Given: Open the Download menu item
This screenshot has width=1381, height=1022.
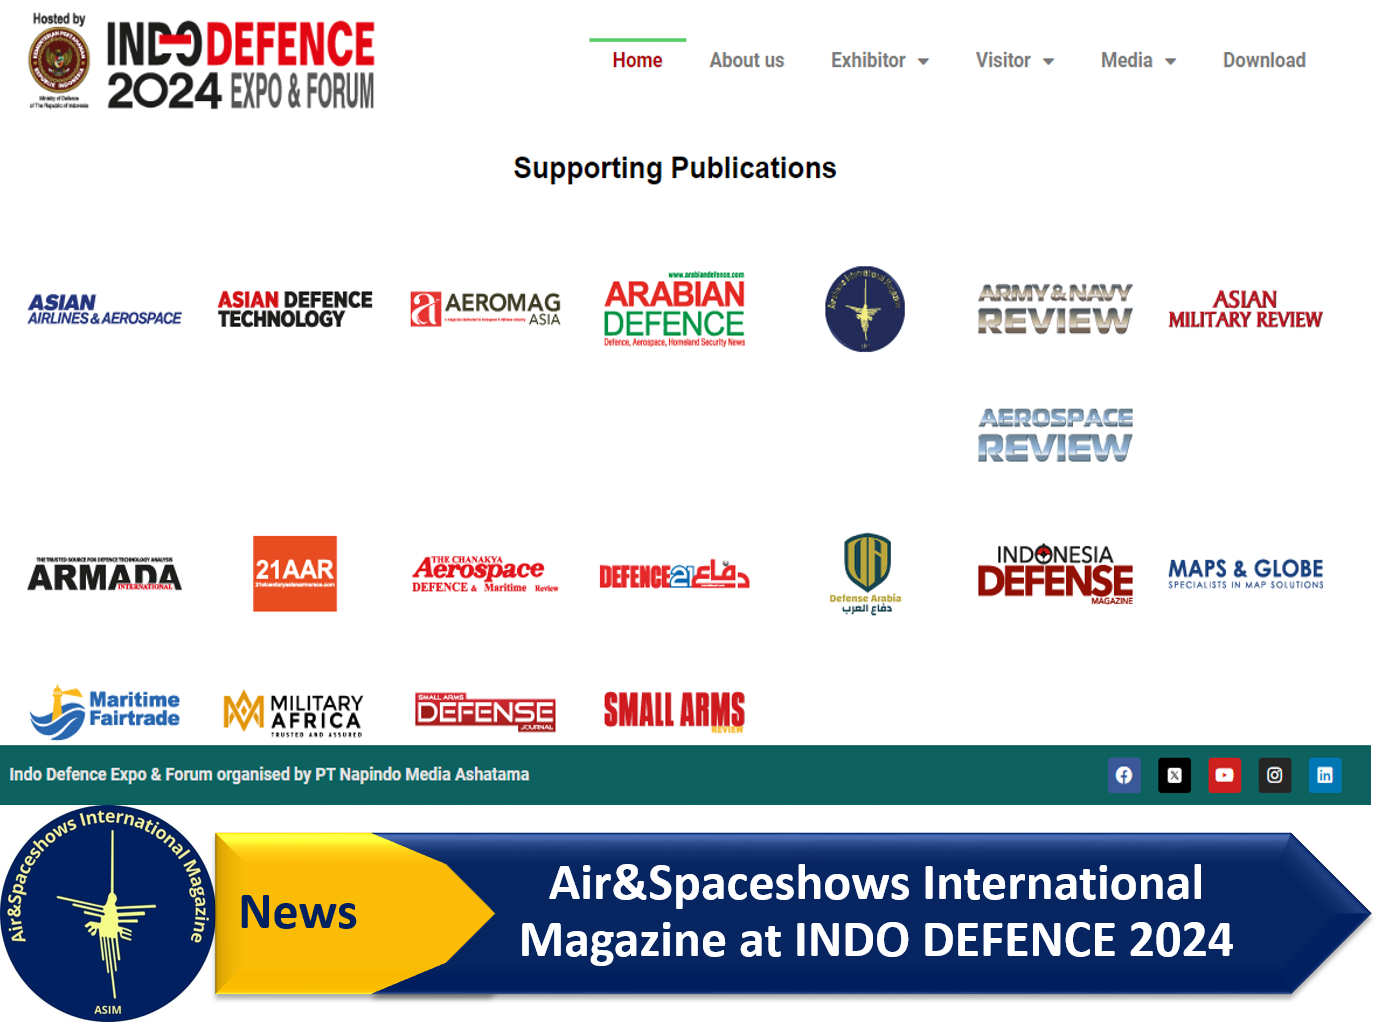Looking at the screenshot, I should click(1264, 60).
